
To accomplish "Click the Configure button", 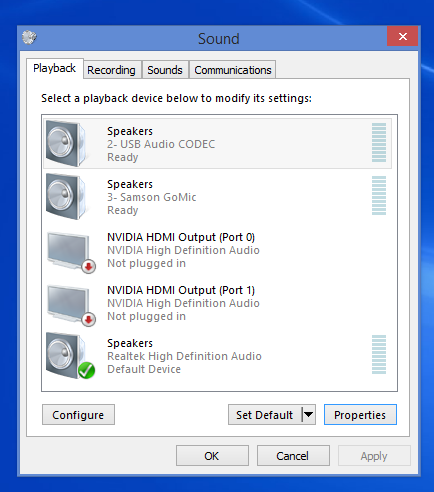I will tap(78, 415).
